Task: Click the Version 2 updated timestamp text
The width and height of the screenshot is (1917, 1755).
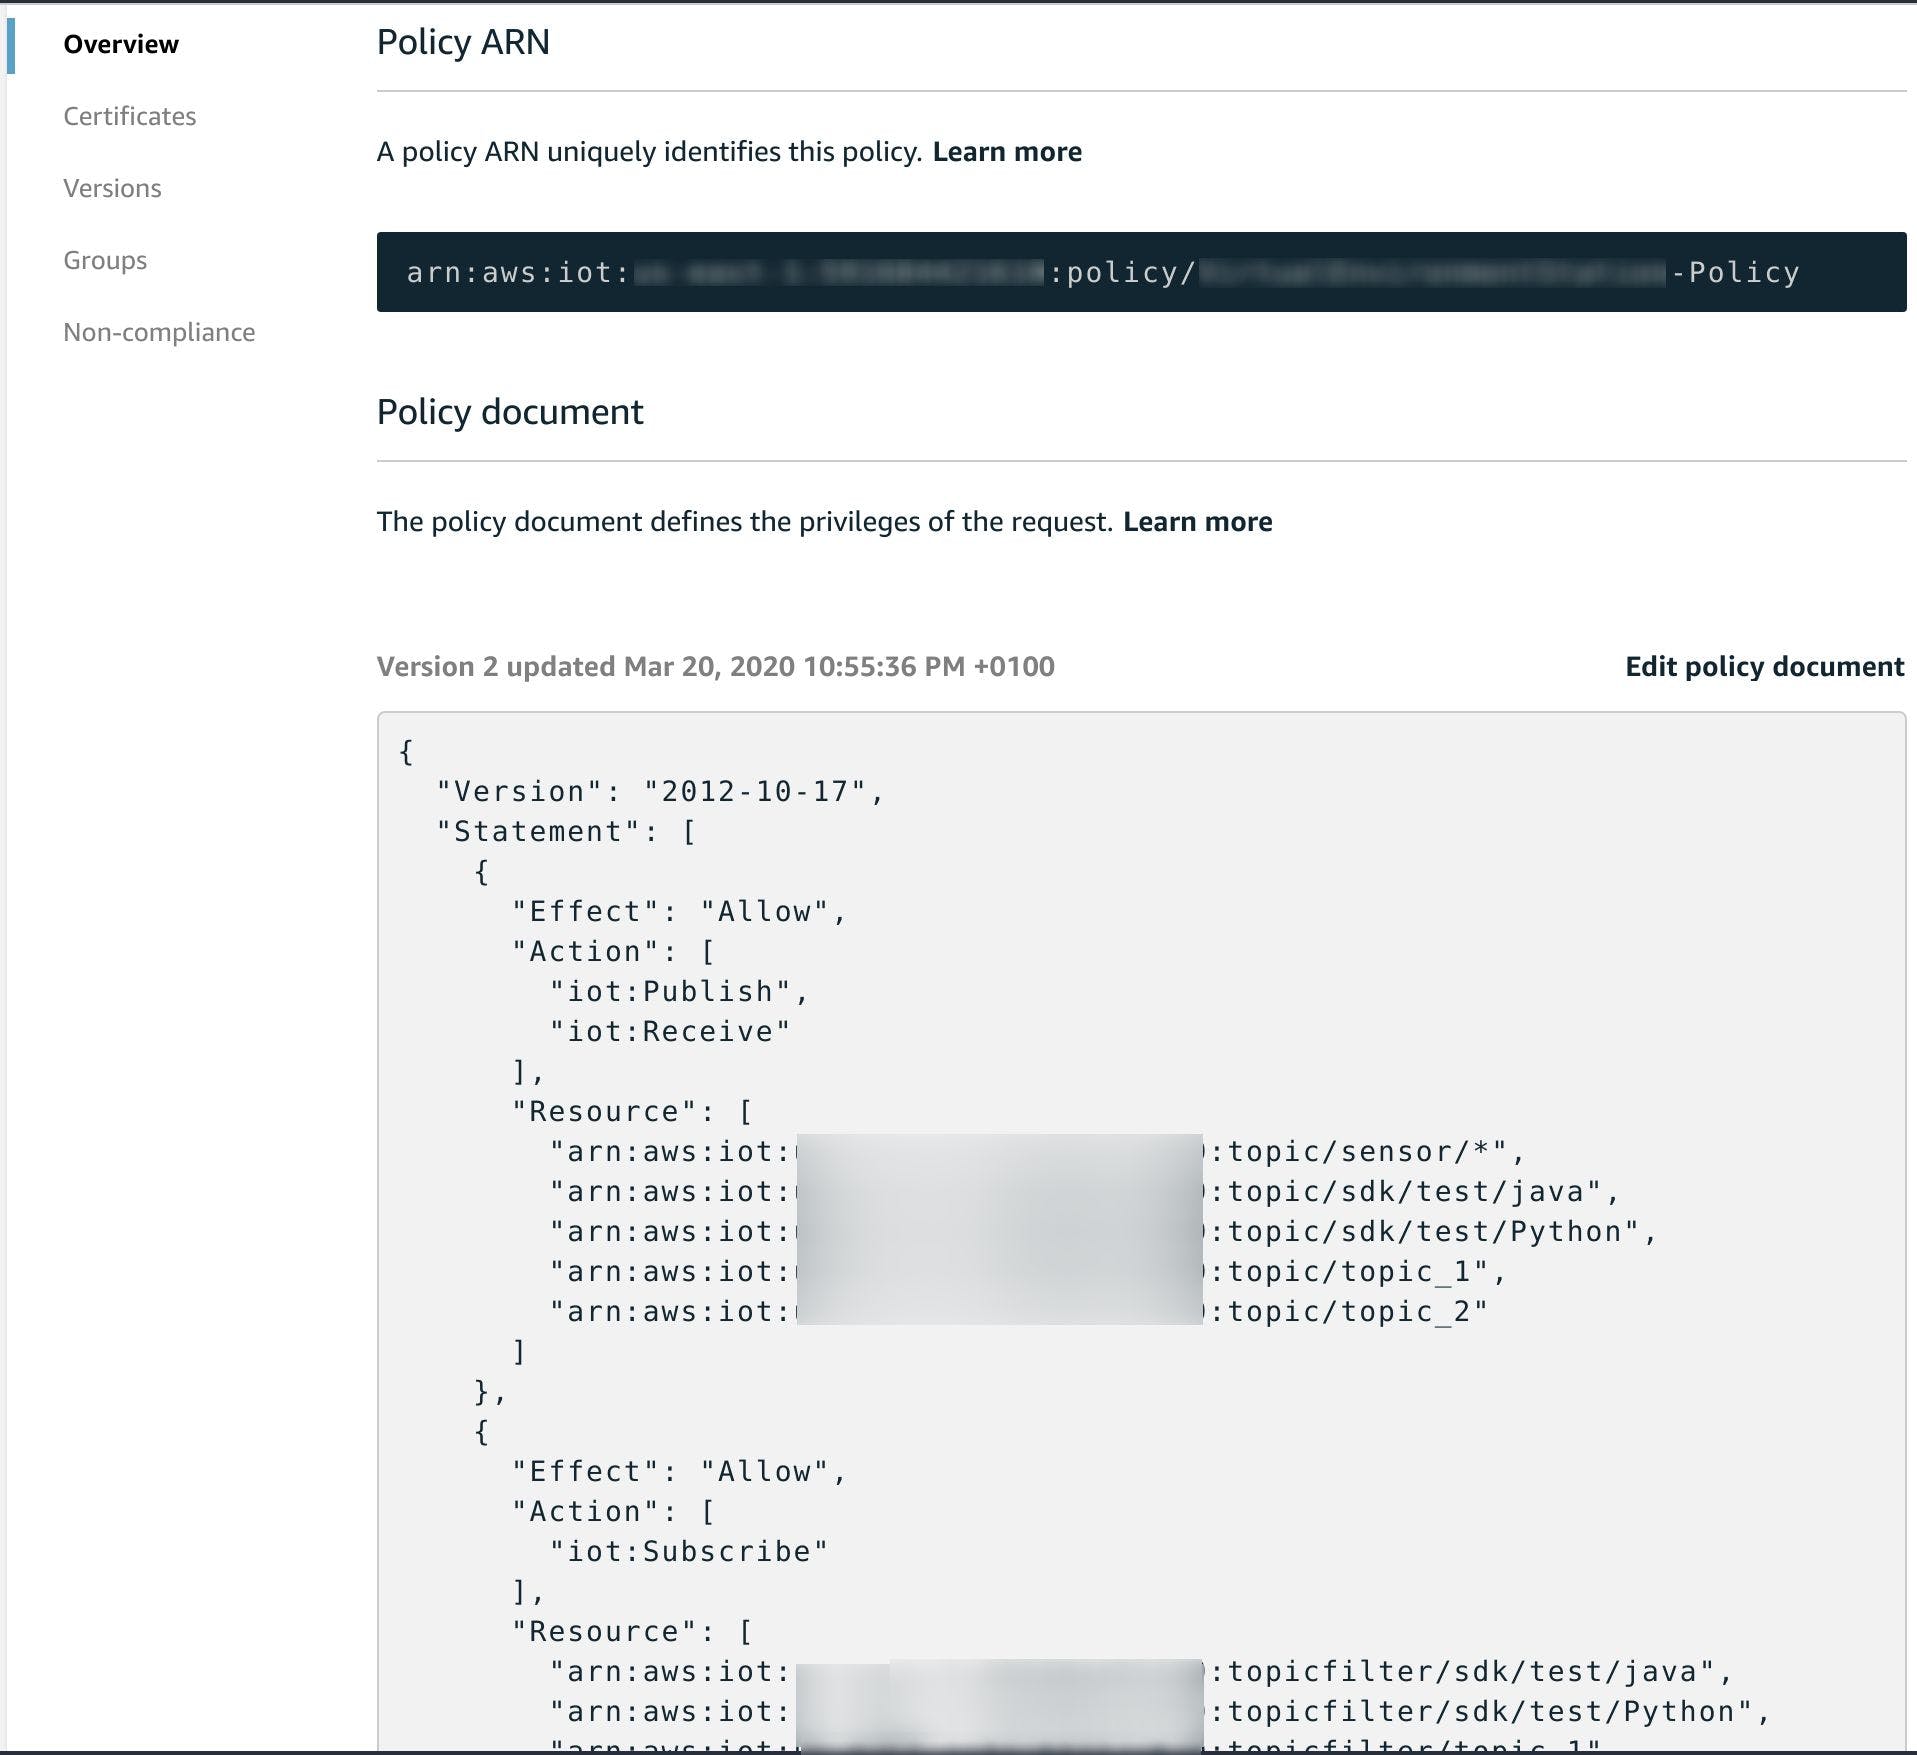Action: click(716, 667)
